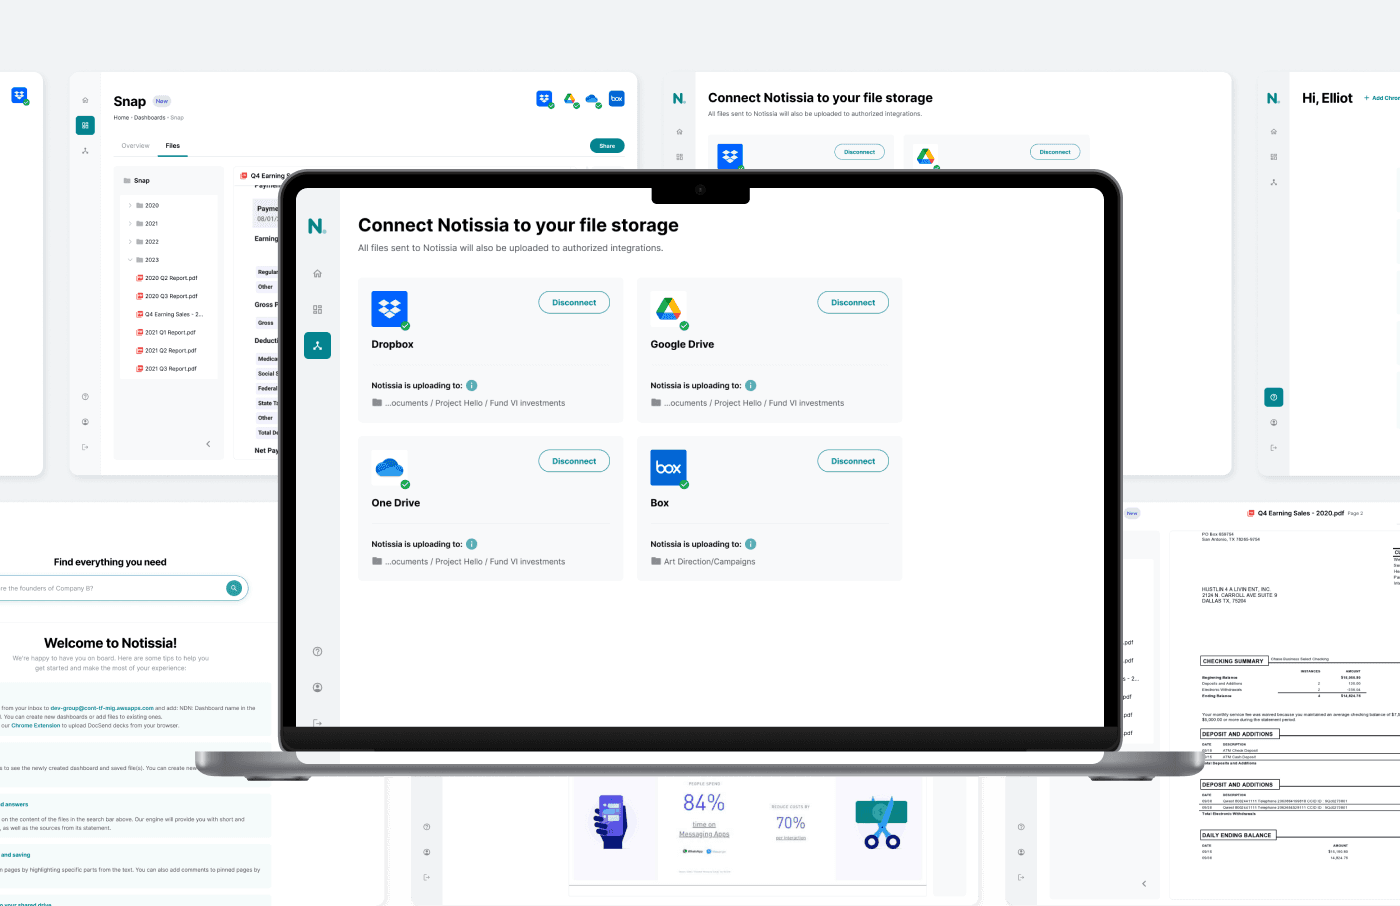Screen dimensions: 1400x906
Task: Open 2021 Q2 Report.pdf
Action: (166, 350)
